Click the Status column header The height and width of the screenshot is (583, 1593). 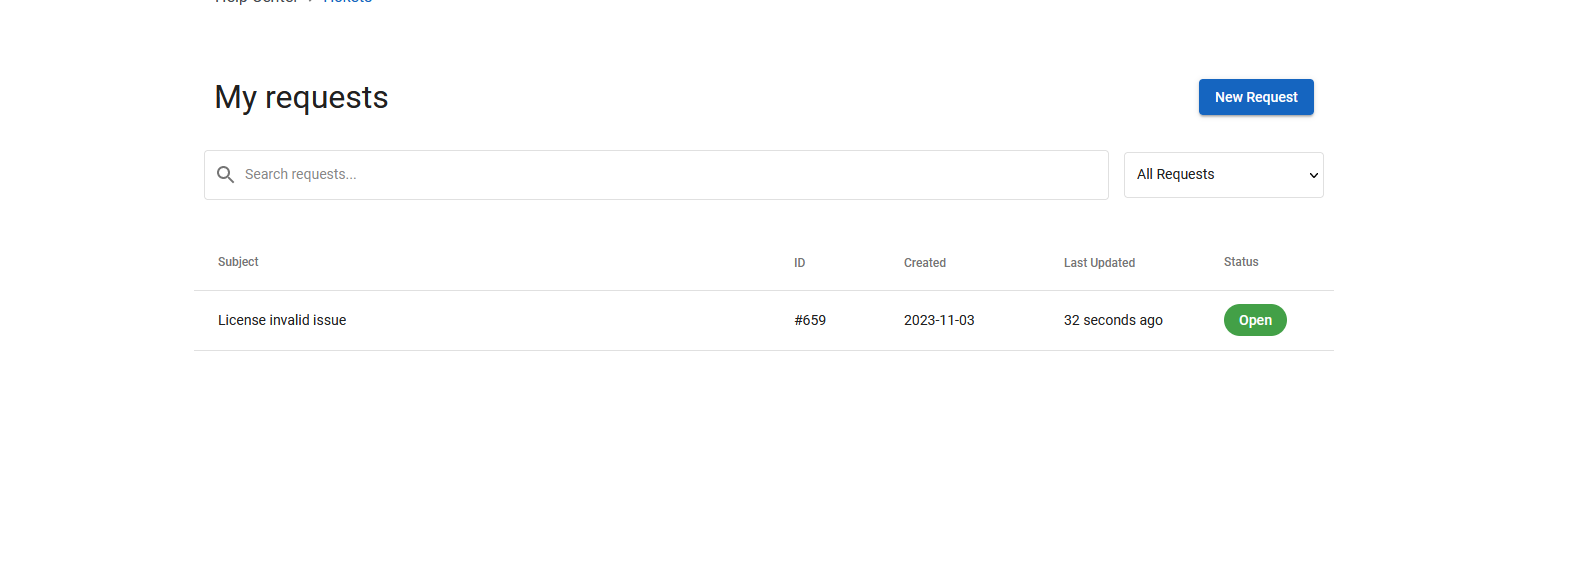pos(1241,262)
